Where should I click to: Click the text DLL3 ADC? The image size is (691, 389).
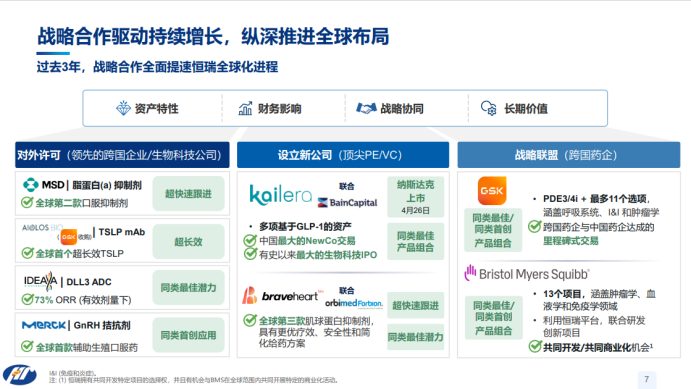(89, 282)
